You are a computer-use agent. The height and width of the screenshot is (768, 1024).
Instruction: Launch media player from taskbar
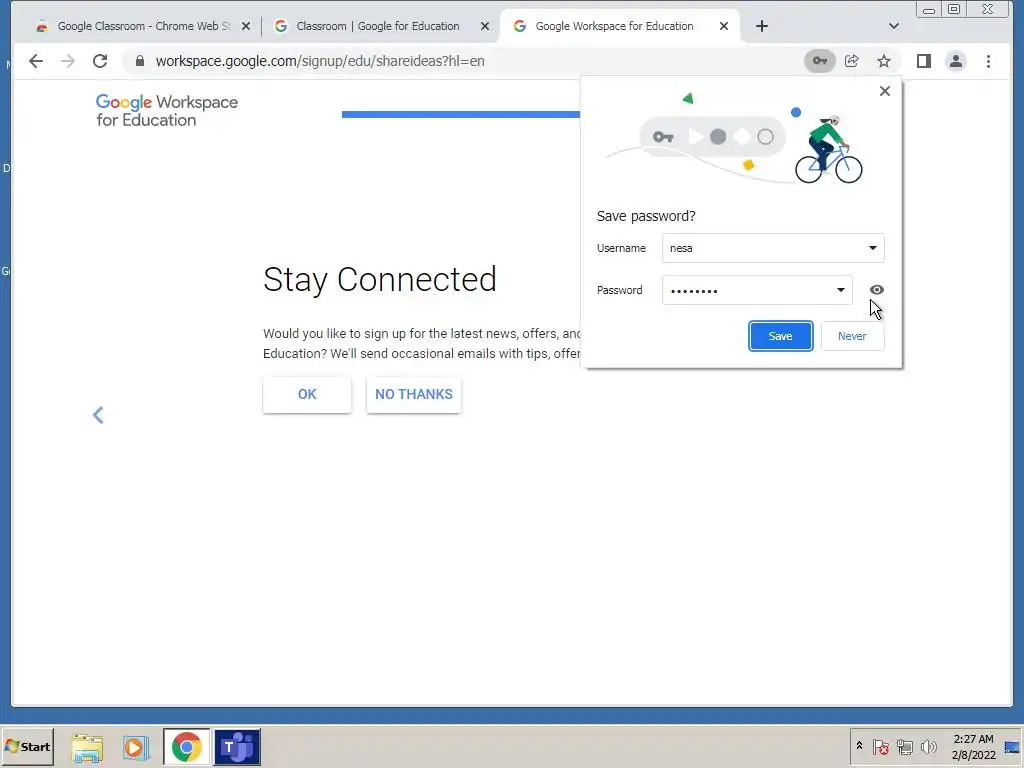(x=136, y=746)
